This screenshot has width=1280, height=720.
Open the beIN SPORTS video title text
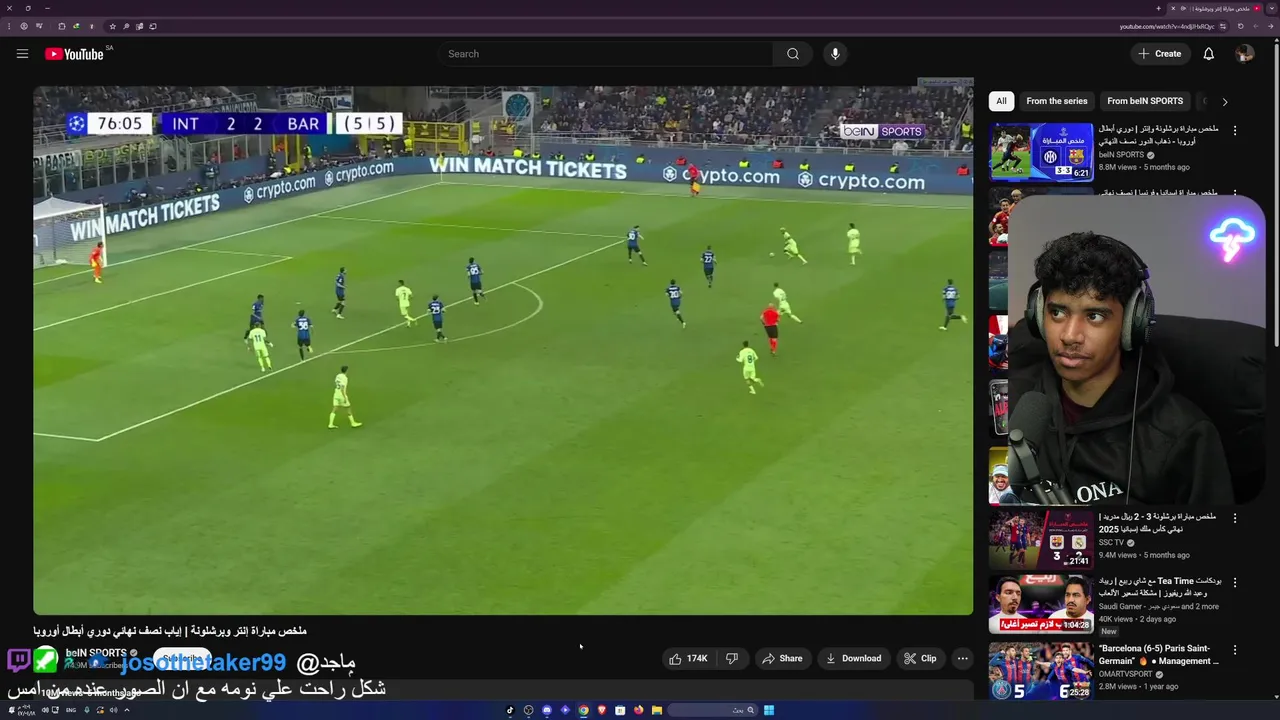(170, 631)
